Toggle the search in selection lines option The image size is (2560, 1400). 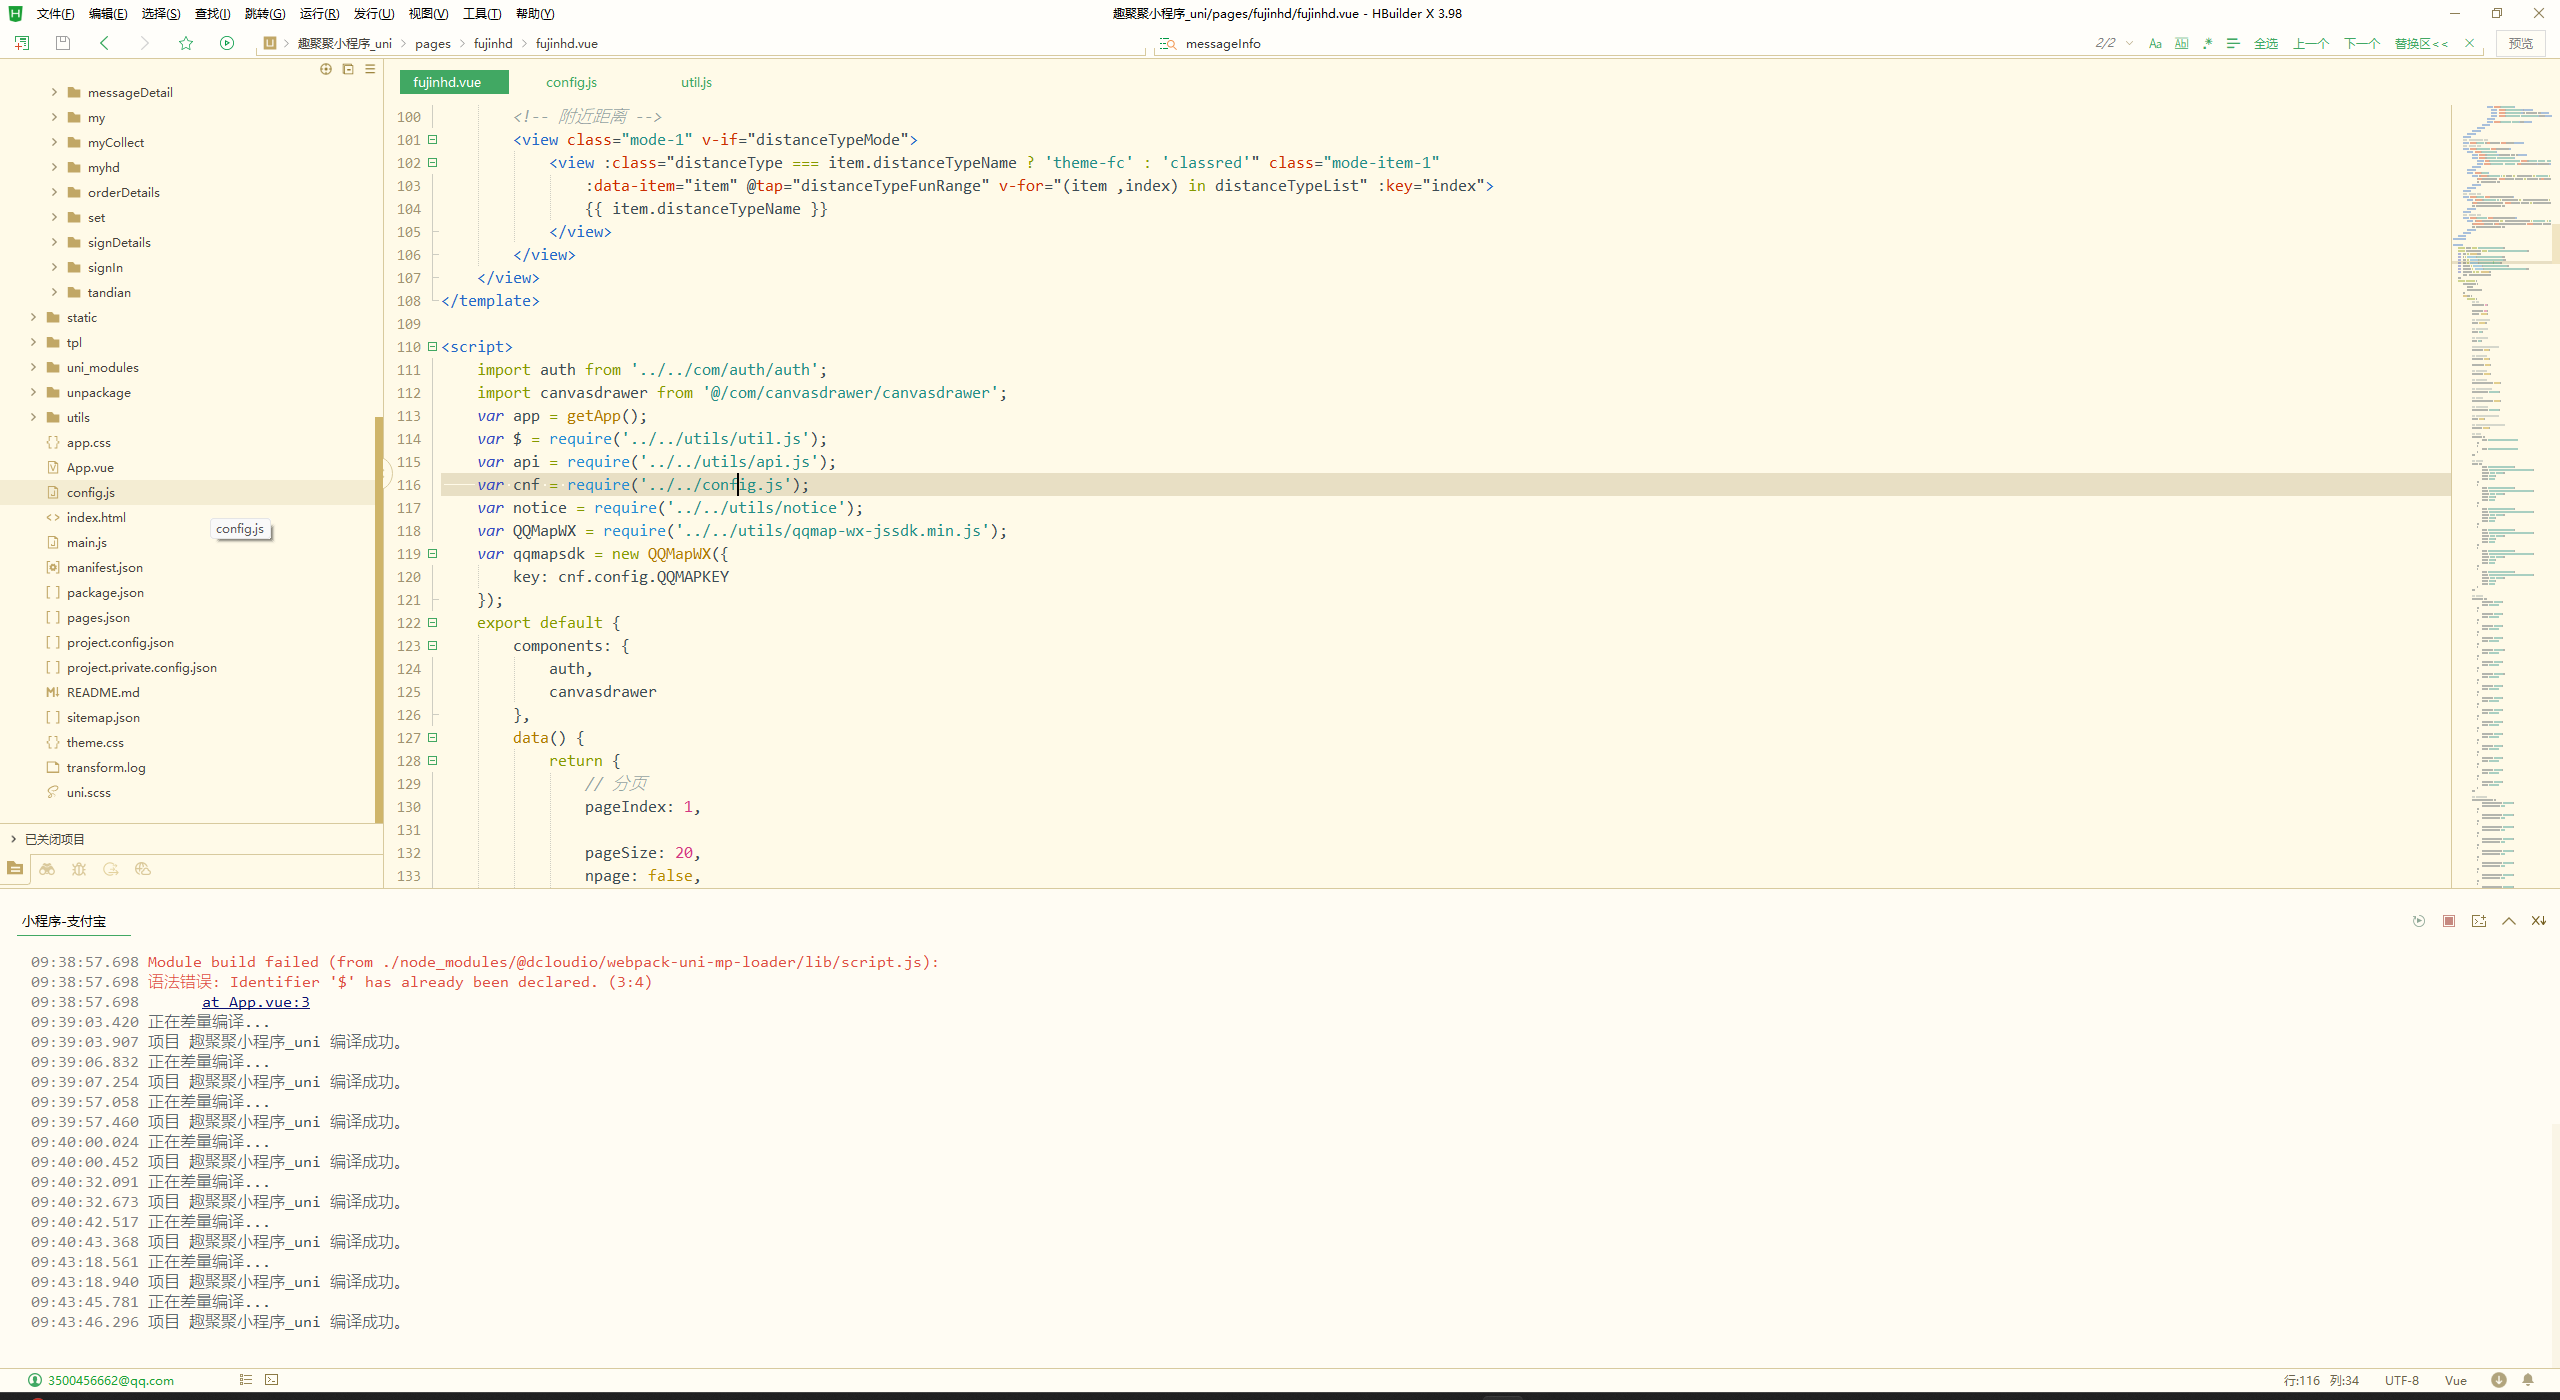click(2233, 43)
